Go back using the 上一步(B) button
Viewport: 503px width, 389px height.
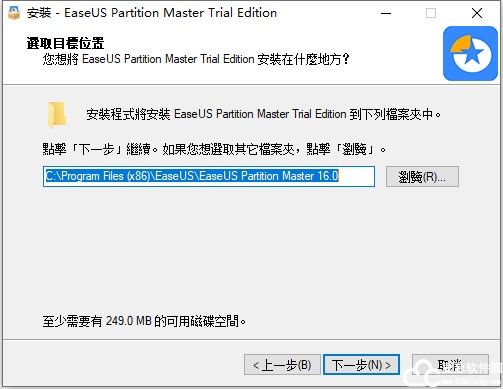282,365
